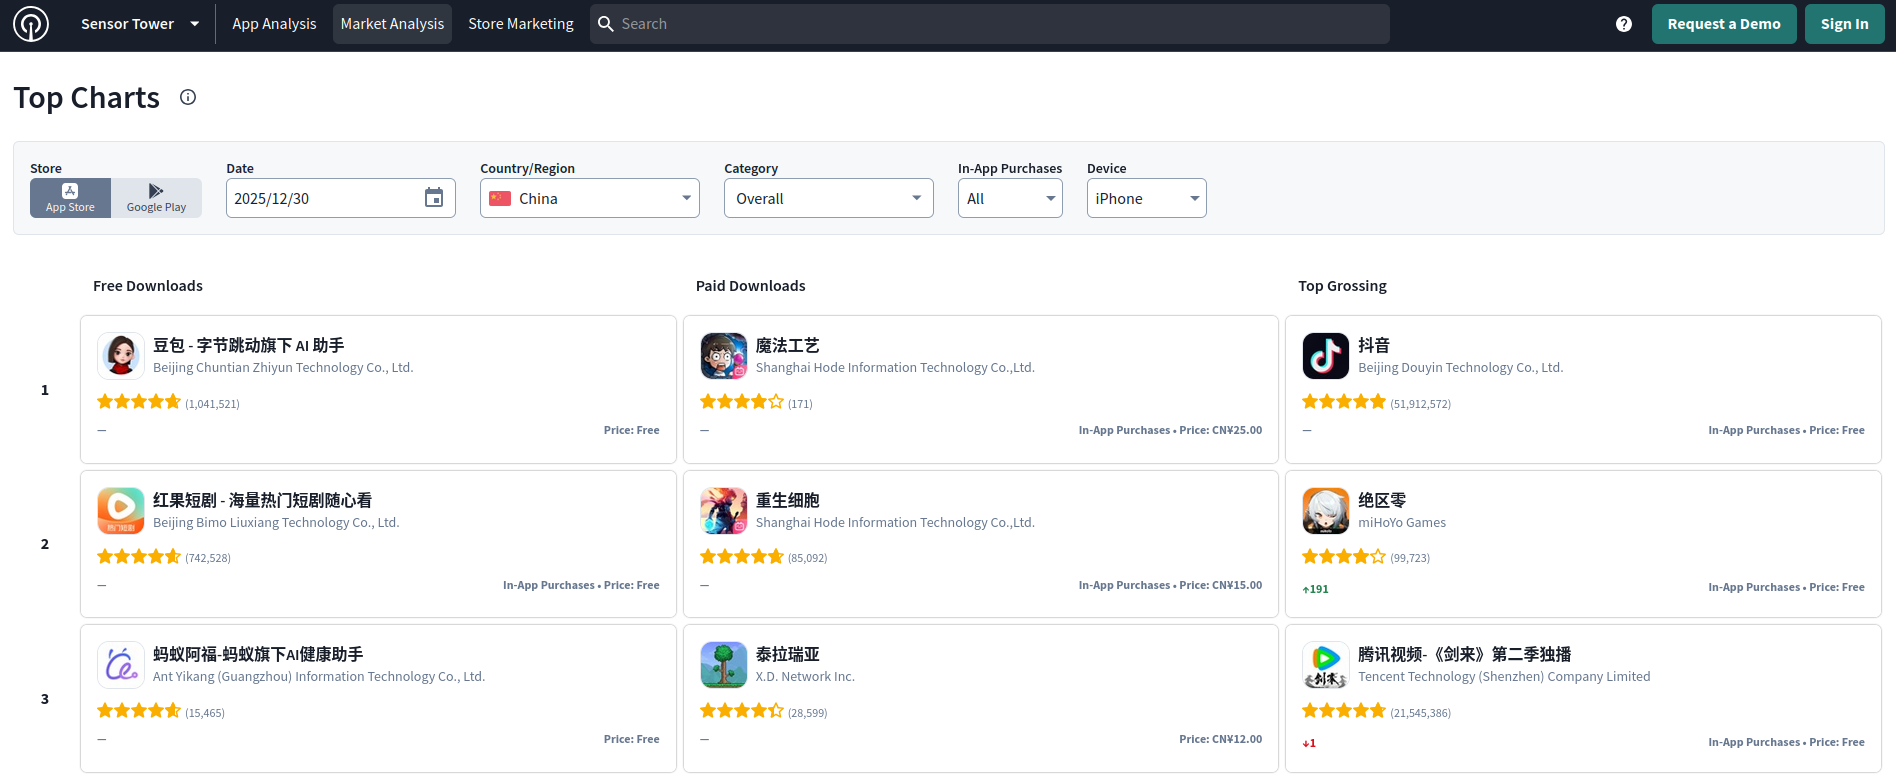The image size is (1896, 775).
Task: Click the Top Charts info icon
Action: (x=188, y=97)
